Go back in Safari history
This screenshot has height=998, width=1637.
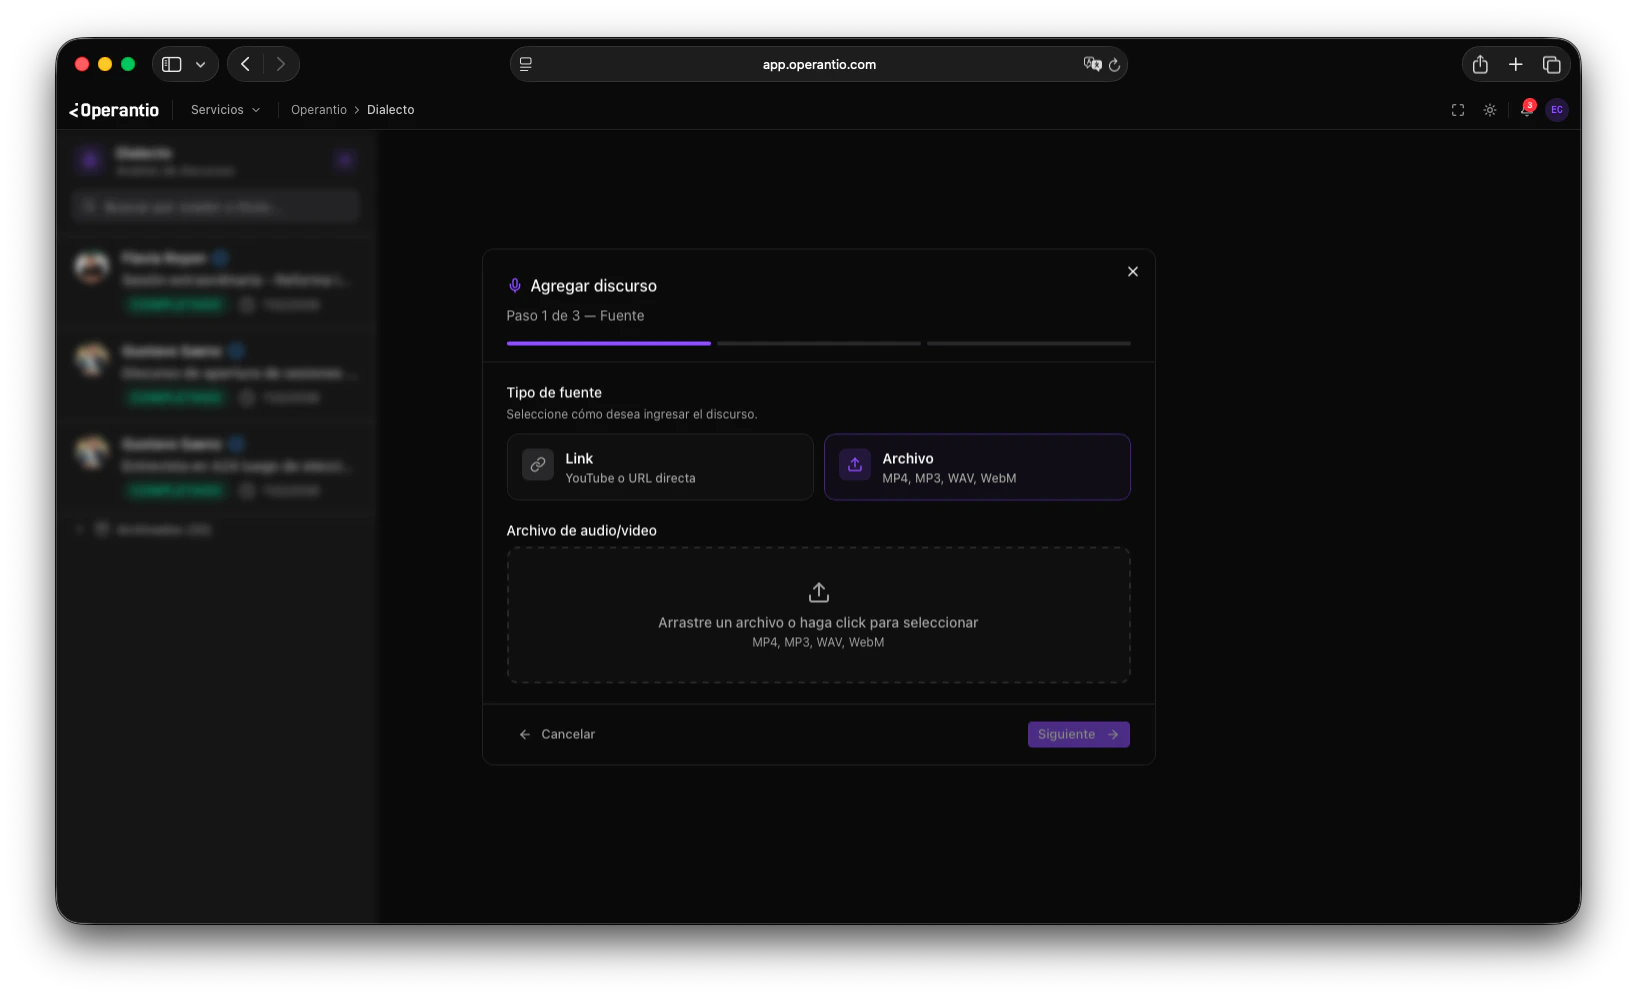[x=246, y=64]
